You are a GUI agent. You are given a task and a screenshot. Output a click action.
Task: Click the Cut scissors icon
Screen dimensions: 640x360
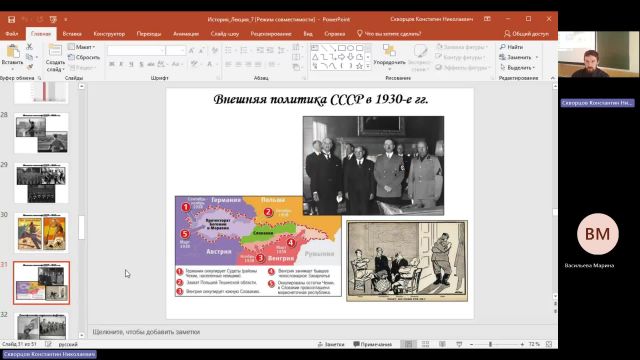coord(29,47)
